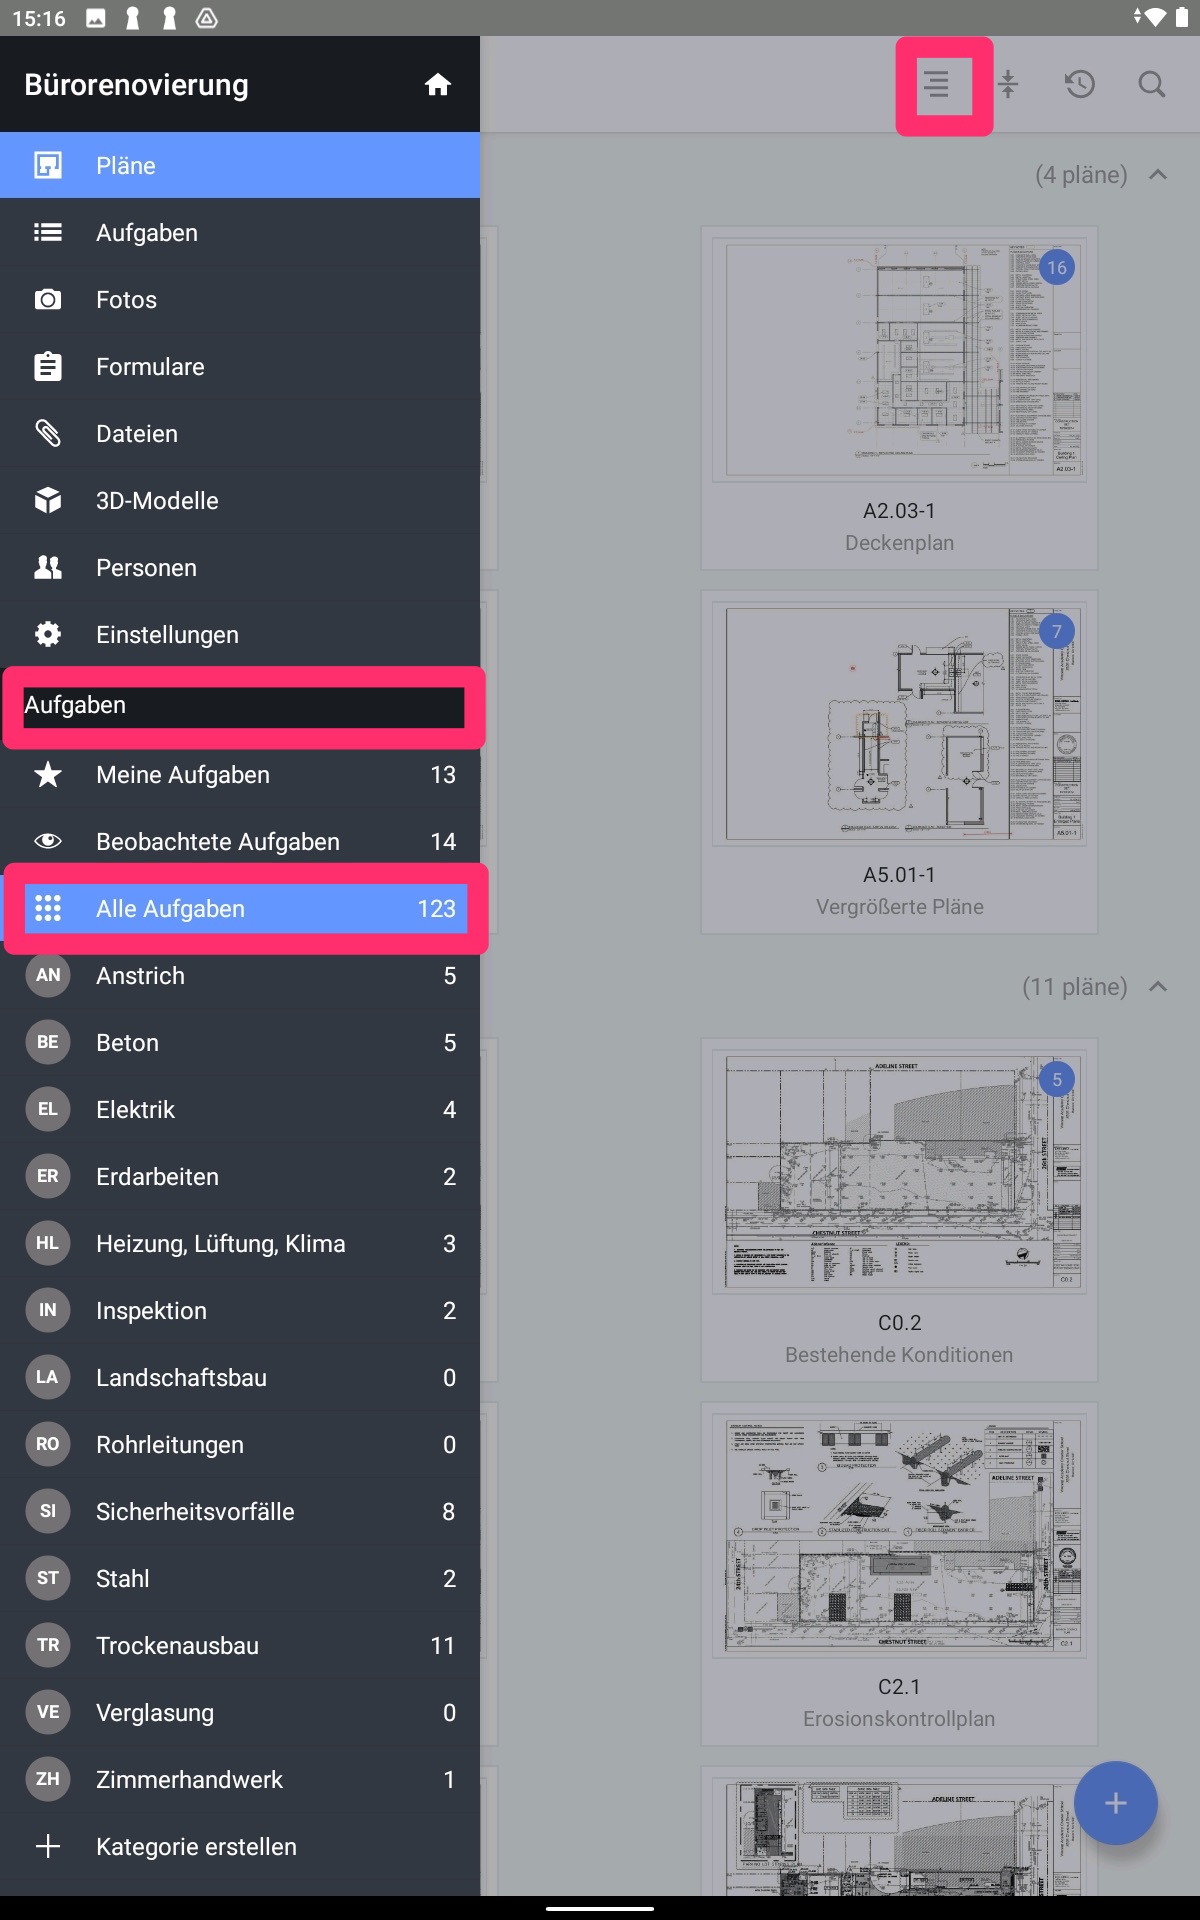Click the BE badge for Beton

point(48,1042)
